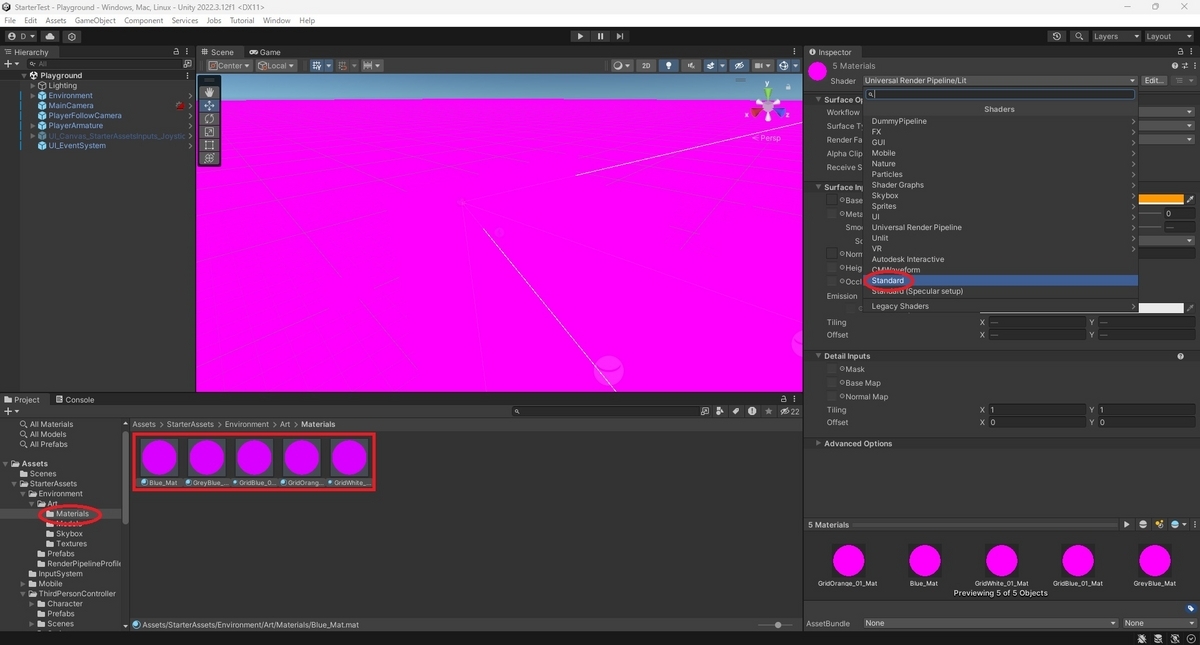The height and width of the screenshot is (645, 1200).
Task: Toggle scene visibility eye icon
Action: [x=739, y=66]
